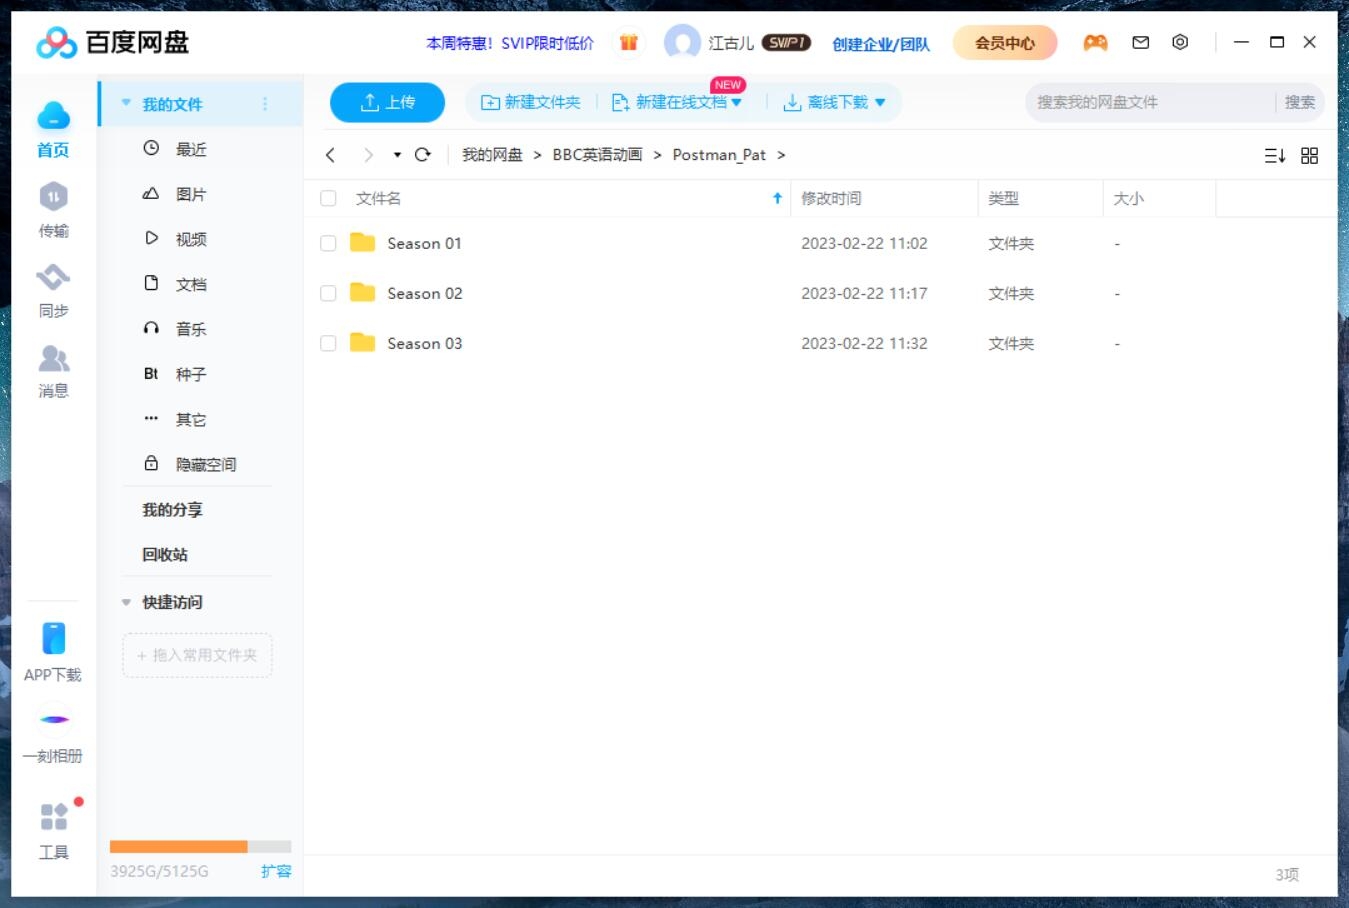Click the 搜索我的网盘文件 search field
The image size is (1349, 908).
[1150, 102]
